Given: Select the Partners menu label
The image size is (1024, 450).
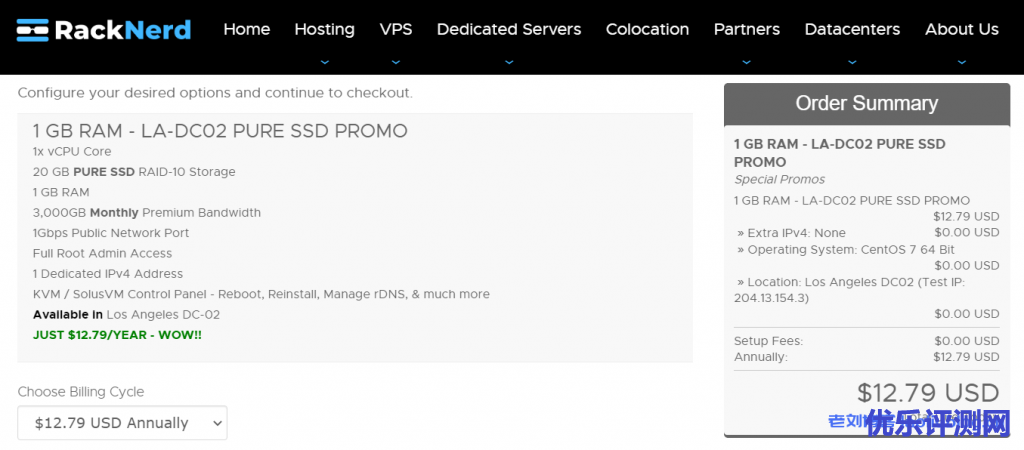Looking at the screenshot, I should [x=747, y=29].
